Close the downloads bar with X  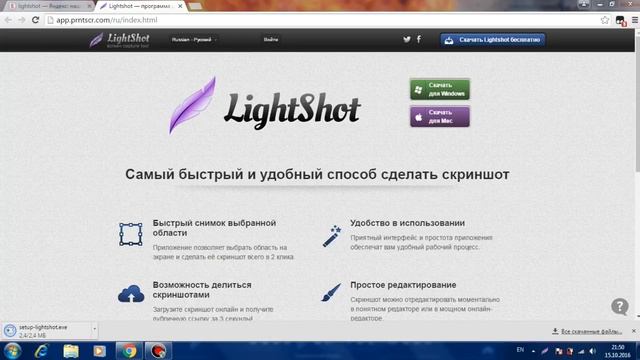pyautogui.click(x=633, y=331)
